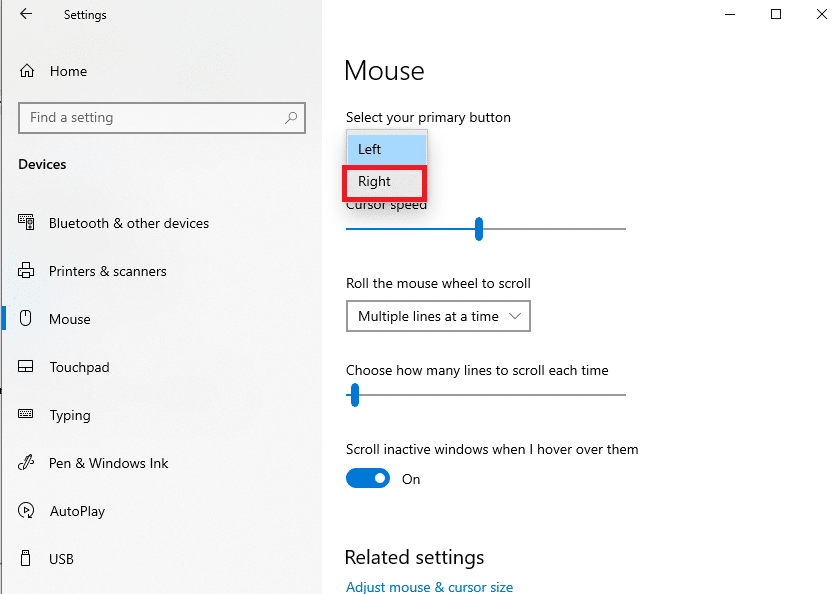Go to the Touchpad settings page

pos(79,367)
